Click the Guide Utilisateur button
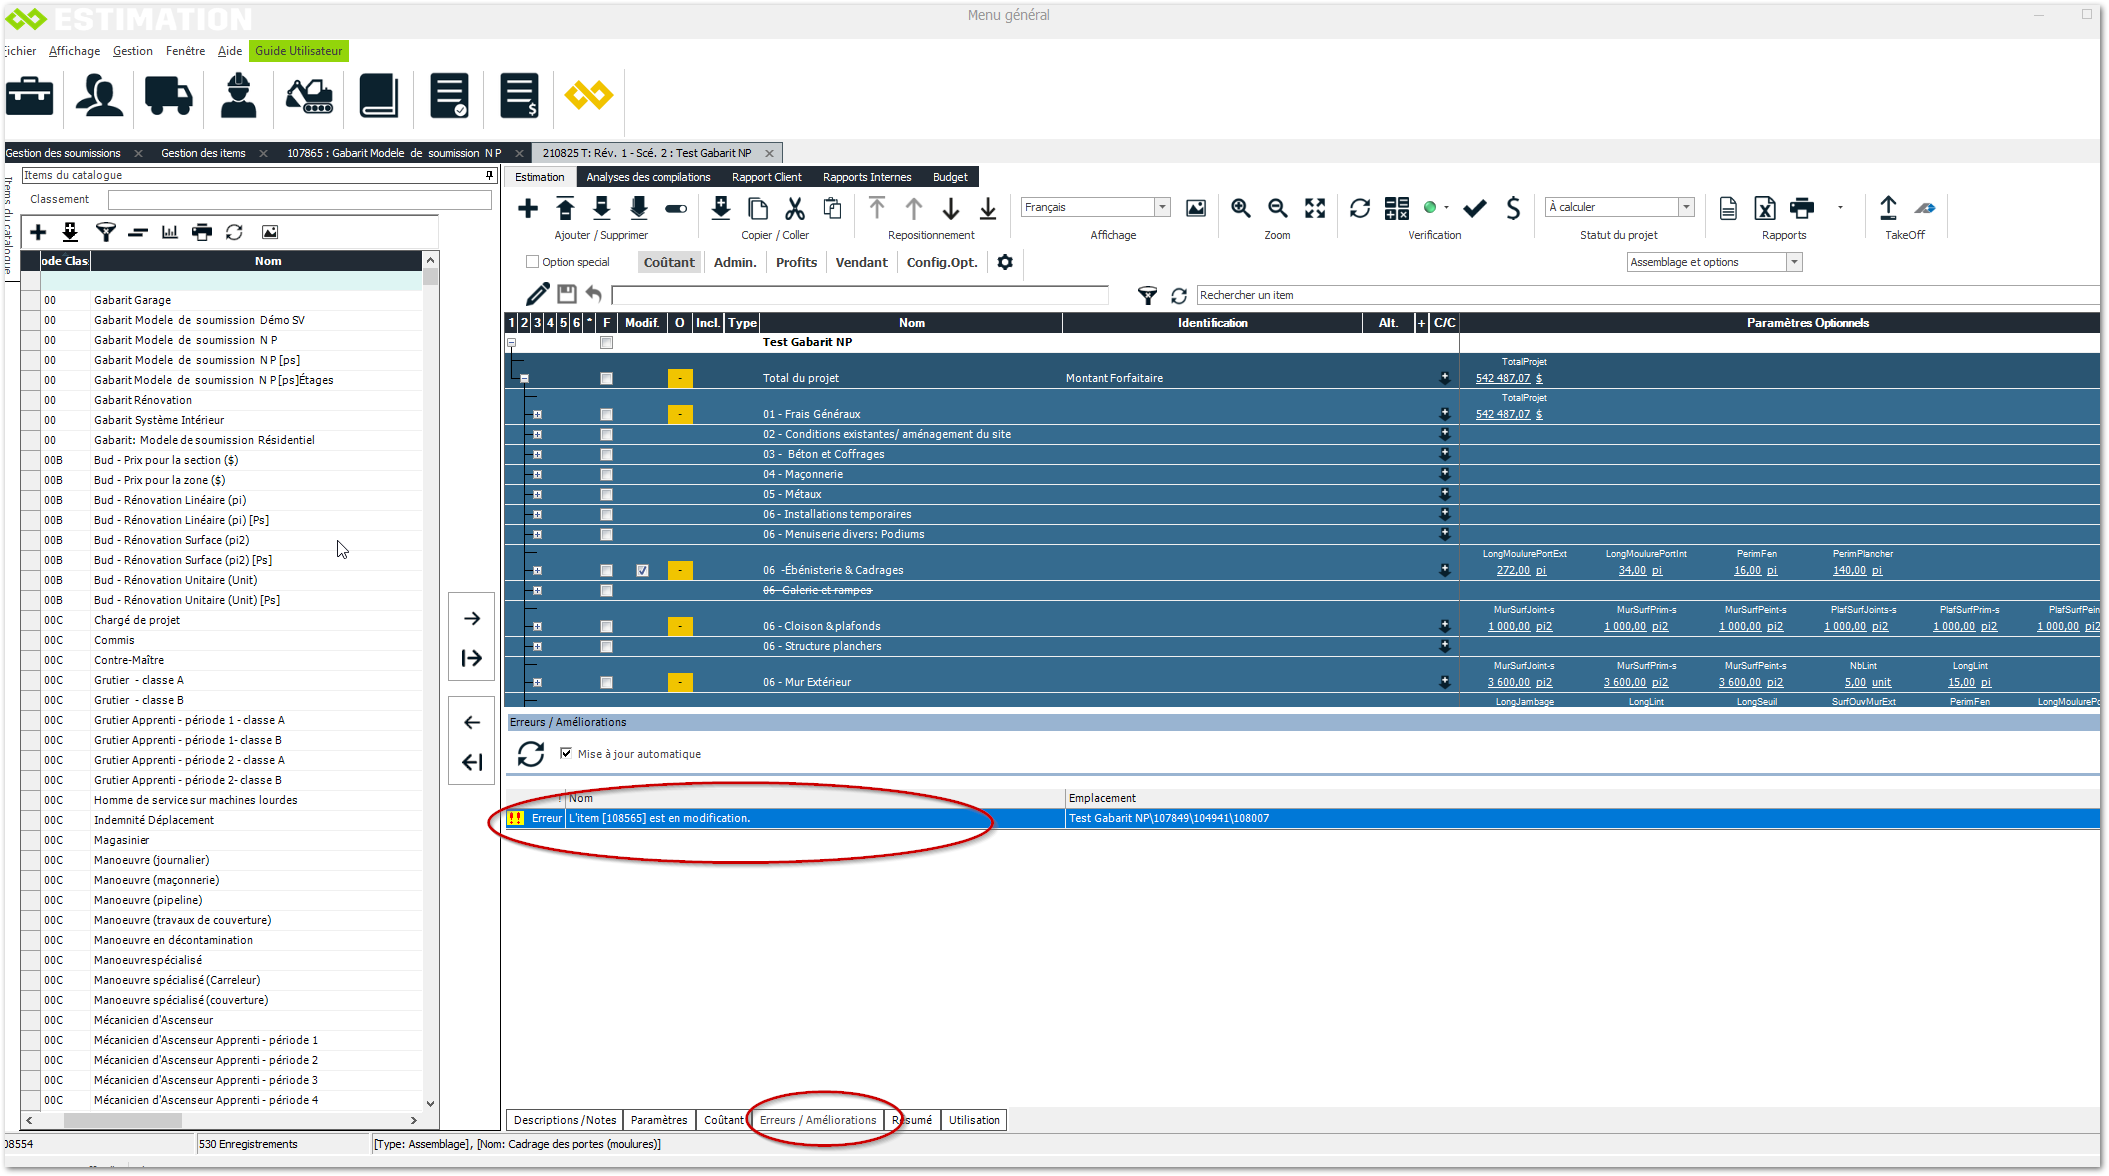The width and height of the screenshot is (2109, 1176). coord(298,51)
